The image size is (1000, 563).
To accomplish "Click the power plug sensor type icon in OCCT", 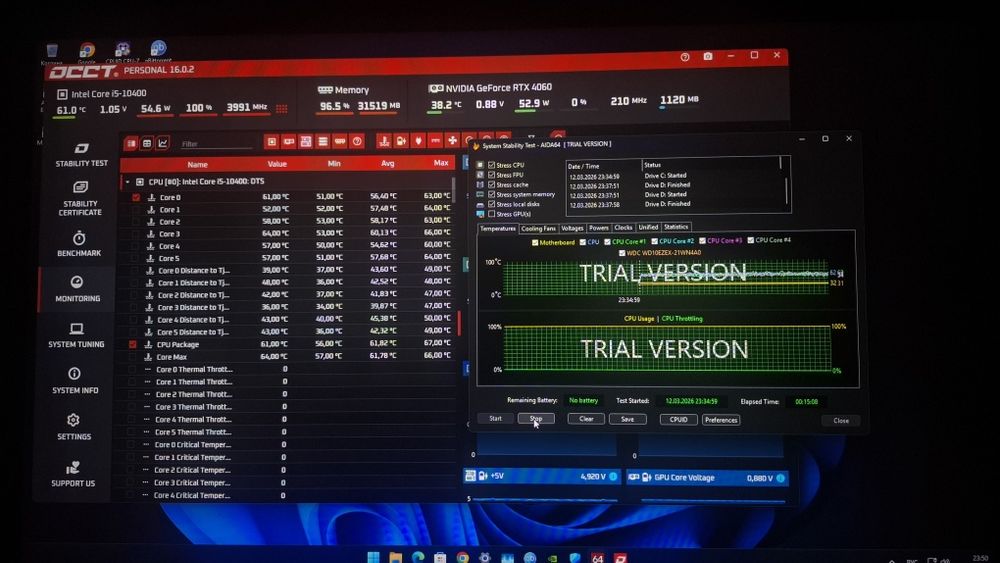I will pos(418,141).
